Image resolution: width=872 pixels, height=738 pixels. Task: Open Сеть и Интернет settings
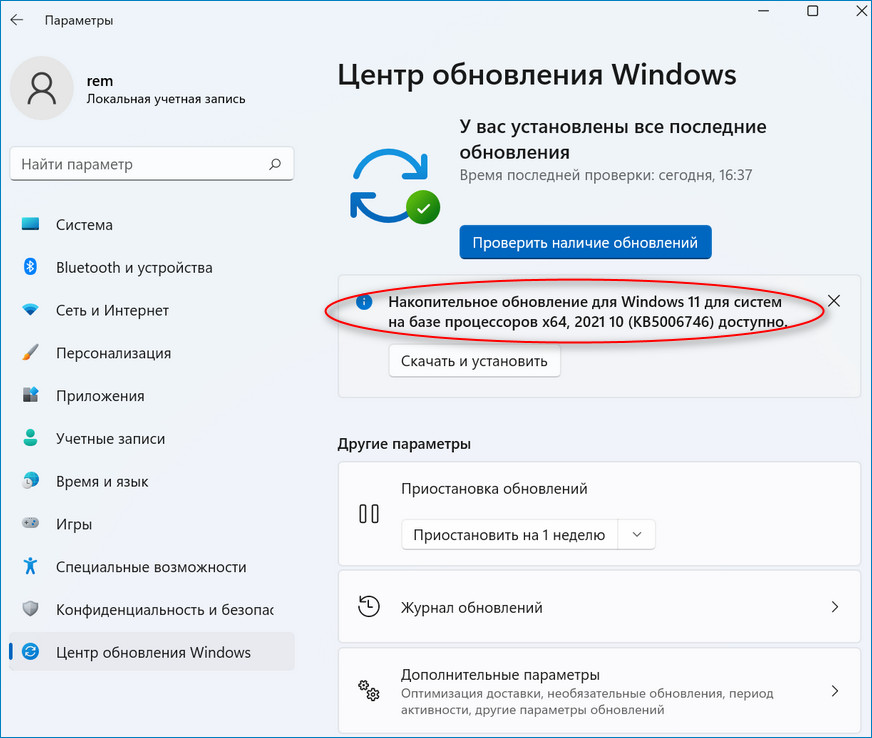(x=112, y=310)
